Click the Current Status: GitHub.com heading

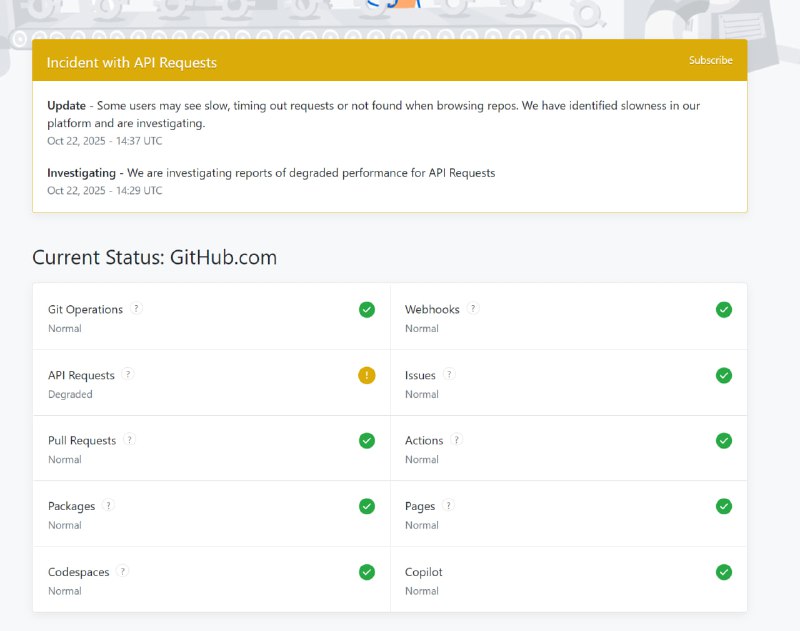(x=154, y=257)
